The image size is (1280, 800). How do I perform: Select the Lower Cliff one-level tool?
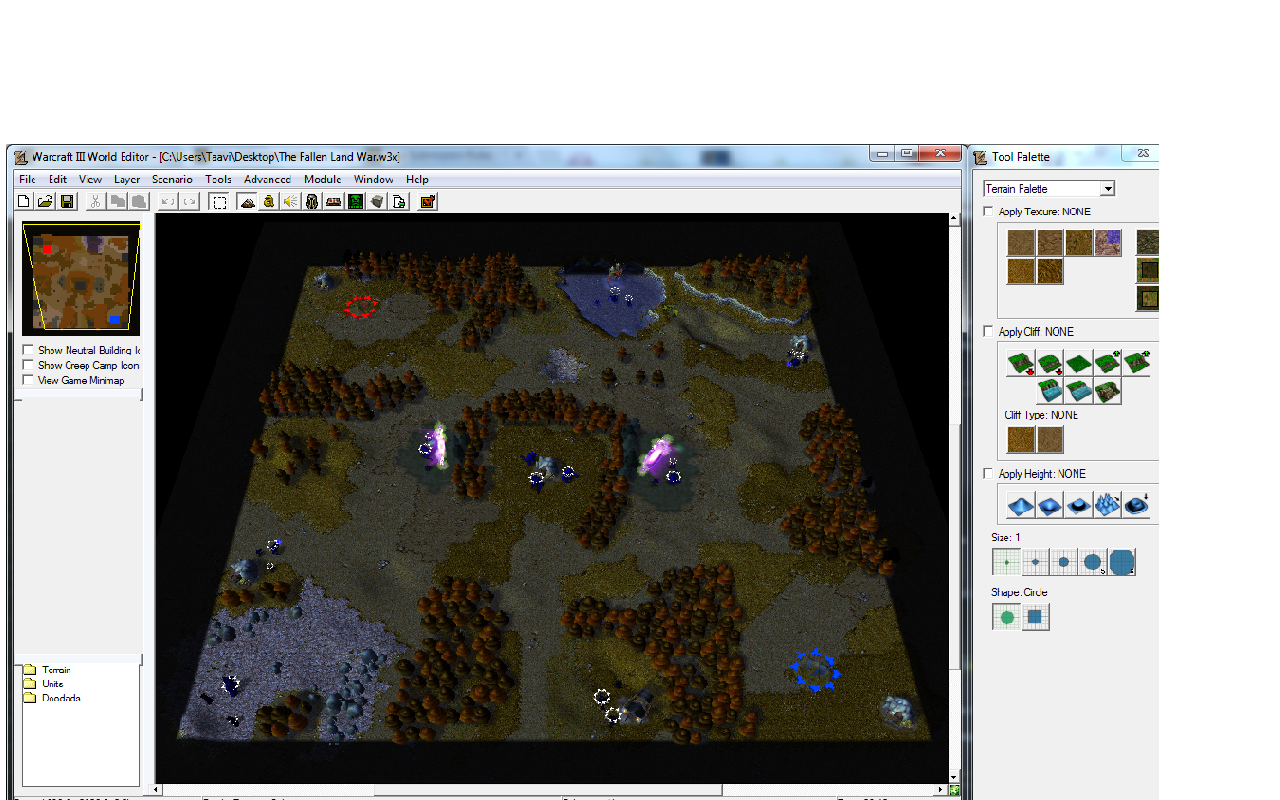pos(1049,363)
